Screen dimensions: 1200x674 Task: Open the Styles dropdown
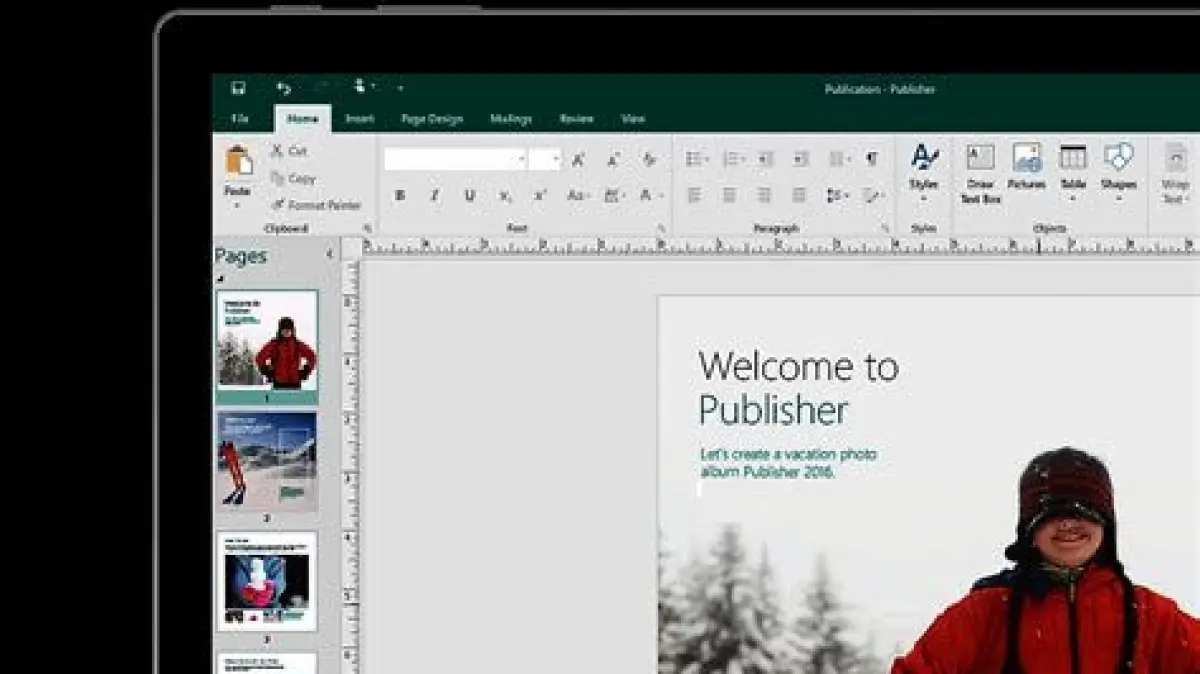pos(923,198)
